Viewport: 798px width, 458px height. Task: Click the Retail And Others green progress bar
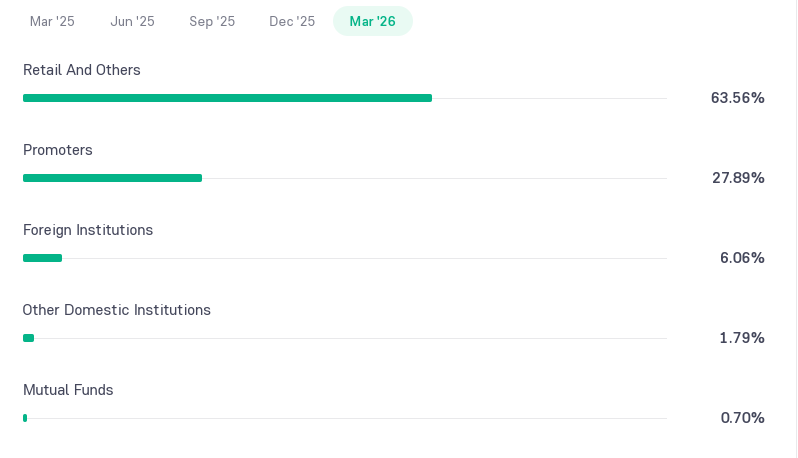click(x=227, y=98)
